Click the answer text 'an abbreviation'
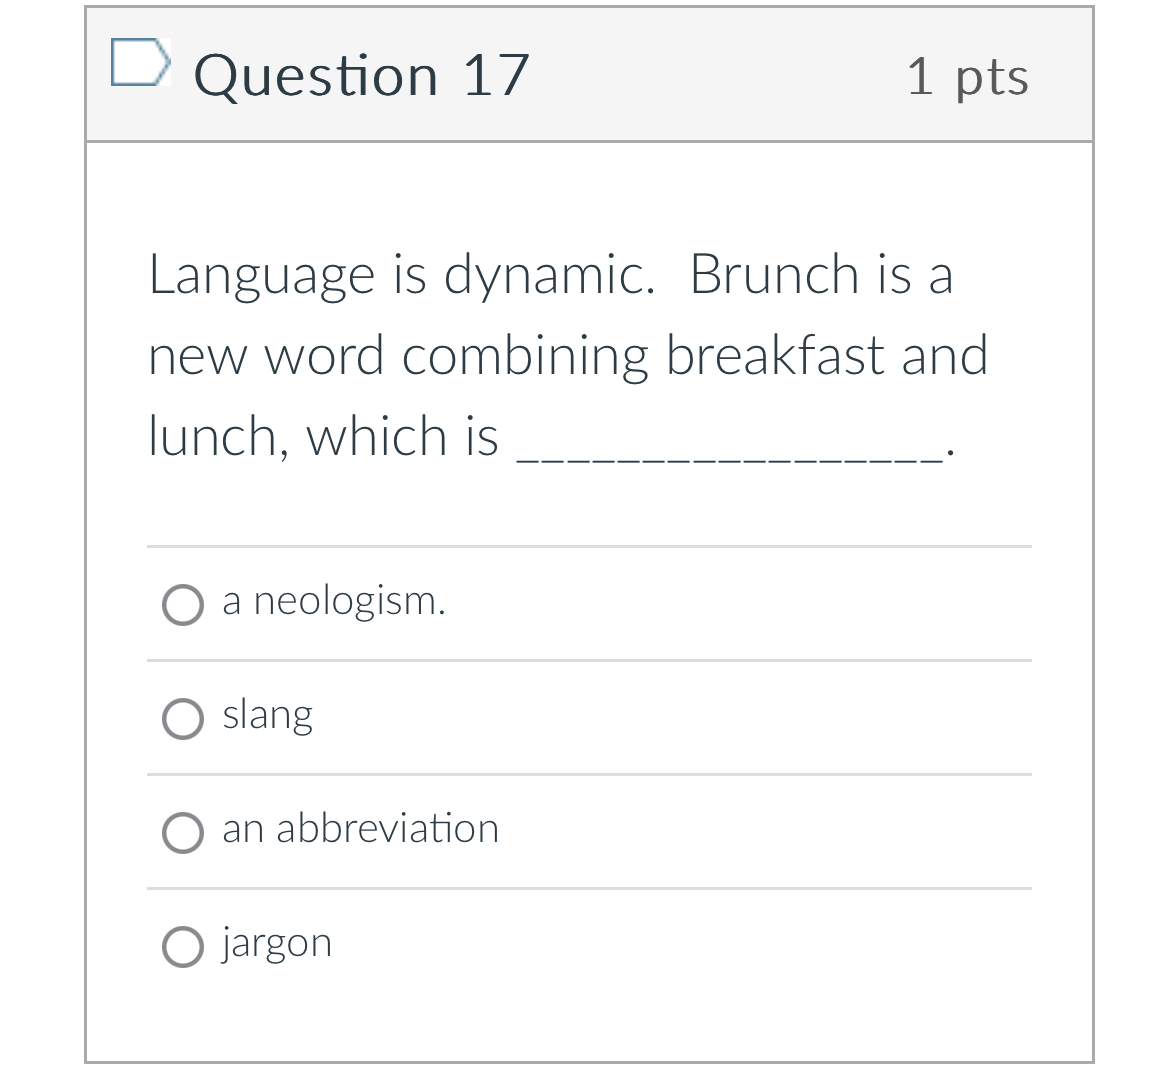 click(x=361, y=828)
